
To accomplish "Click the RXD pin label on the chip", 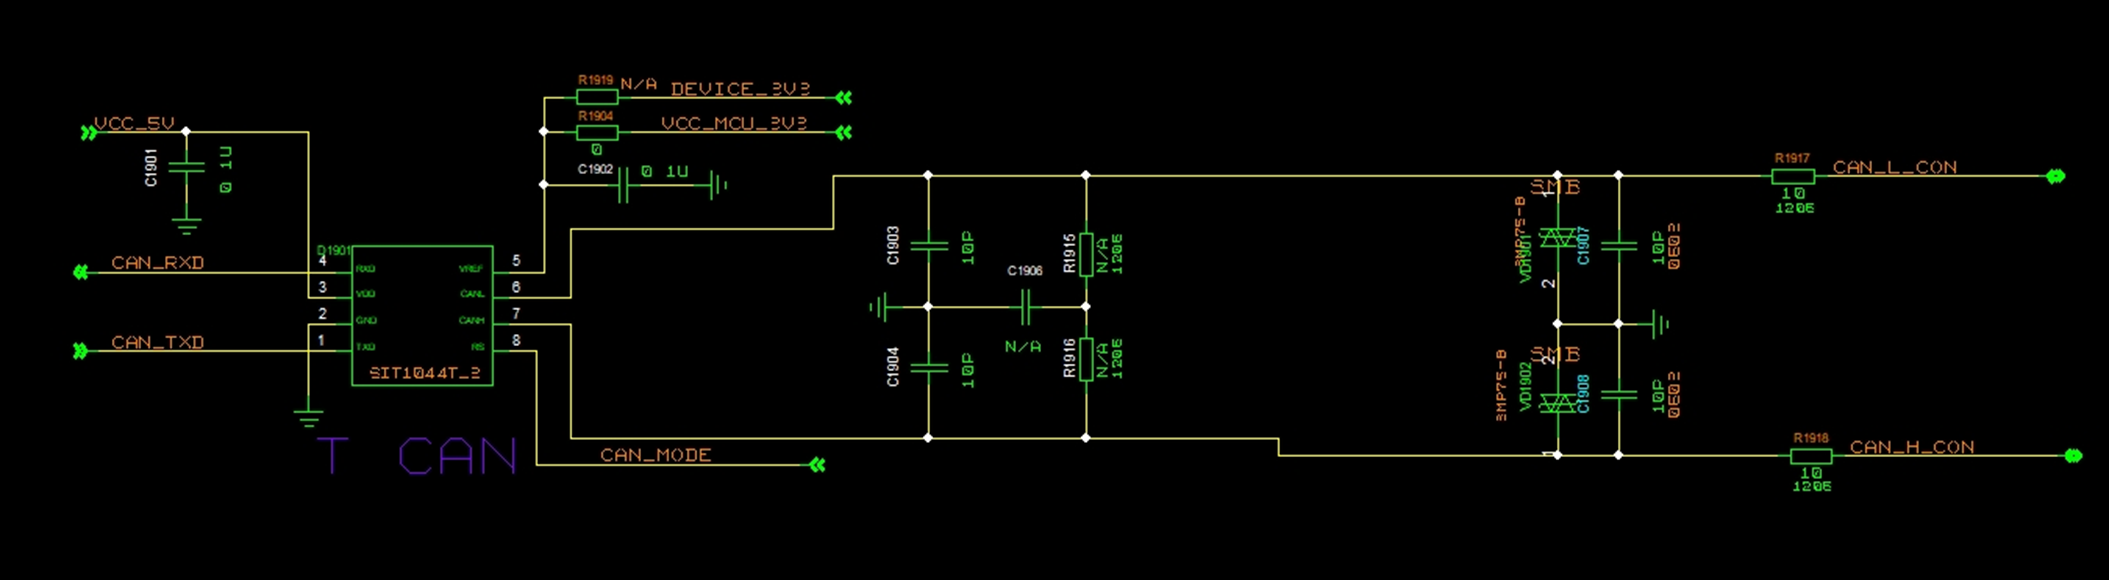I will 366,269.
